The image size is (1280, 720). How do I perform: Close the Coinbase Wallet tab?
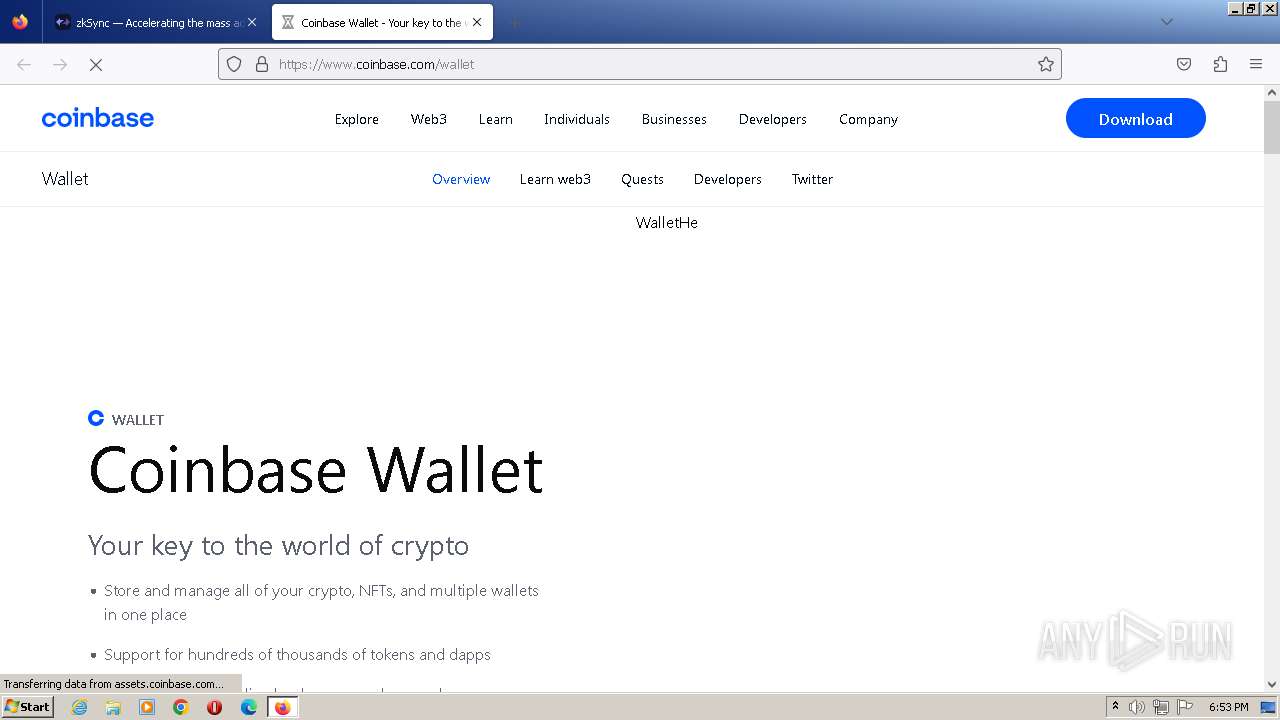pos(477,22)
